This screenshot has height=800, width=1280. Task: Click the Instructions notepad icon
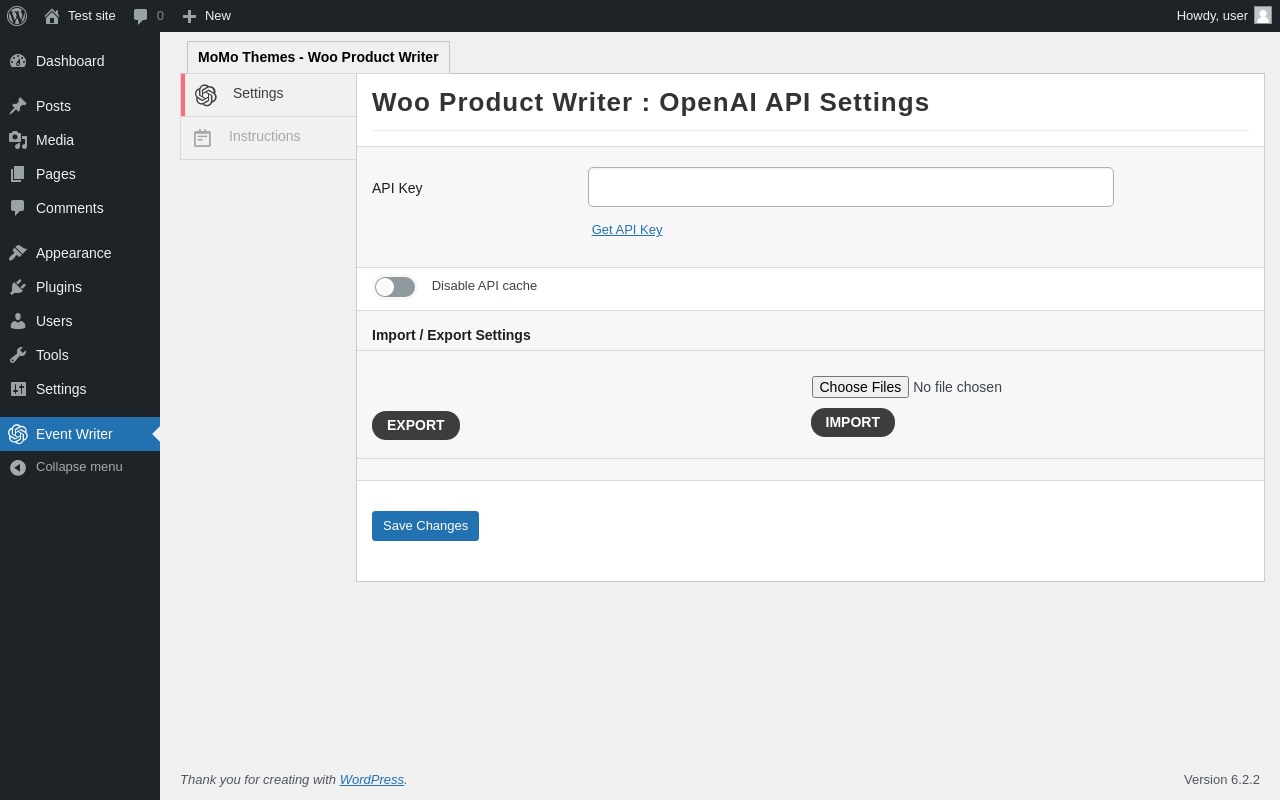(202, 138)
